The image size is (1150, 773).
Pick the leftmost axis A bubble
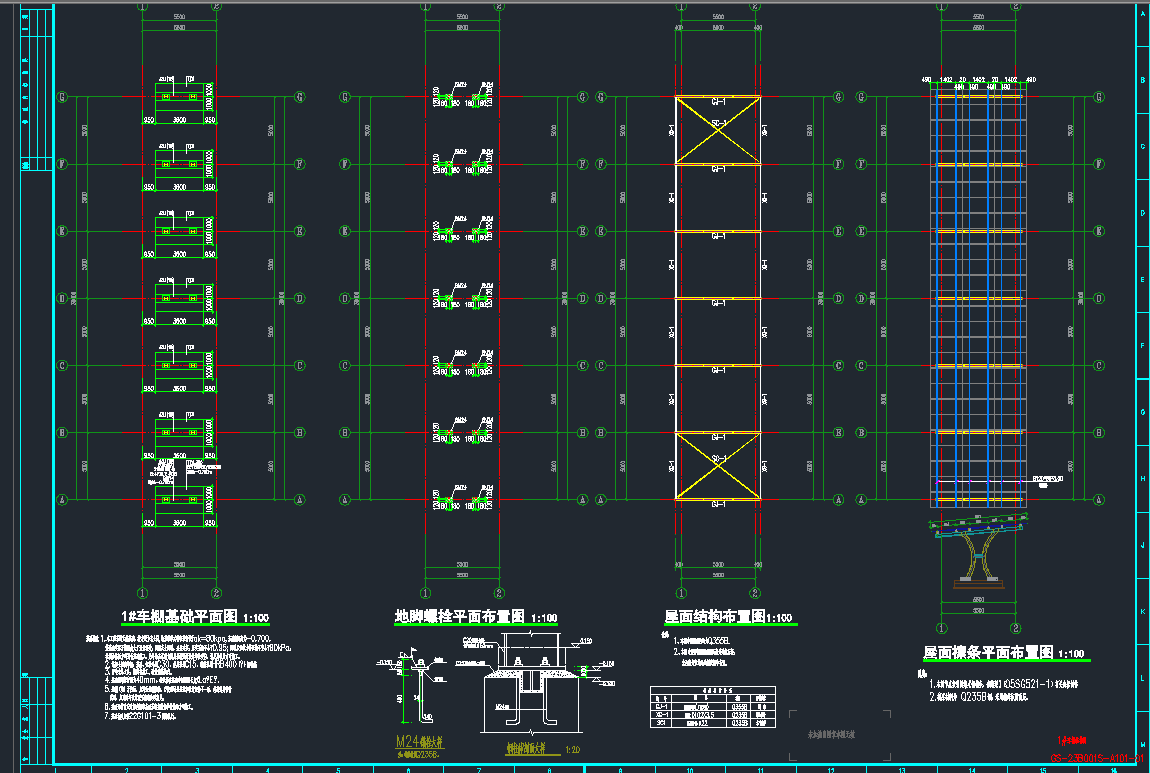pyautogui.click(x=63, y=499)
